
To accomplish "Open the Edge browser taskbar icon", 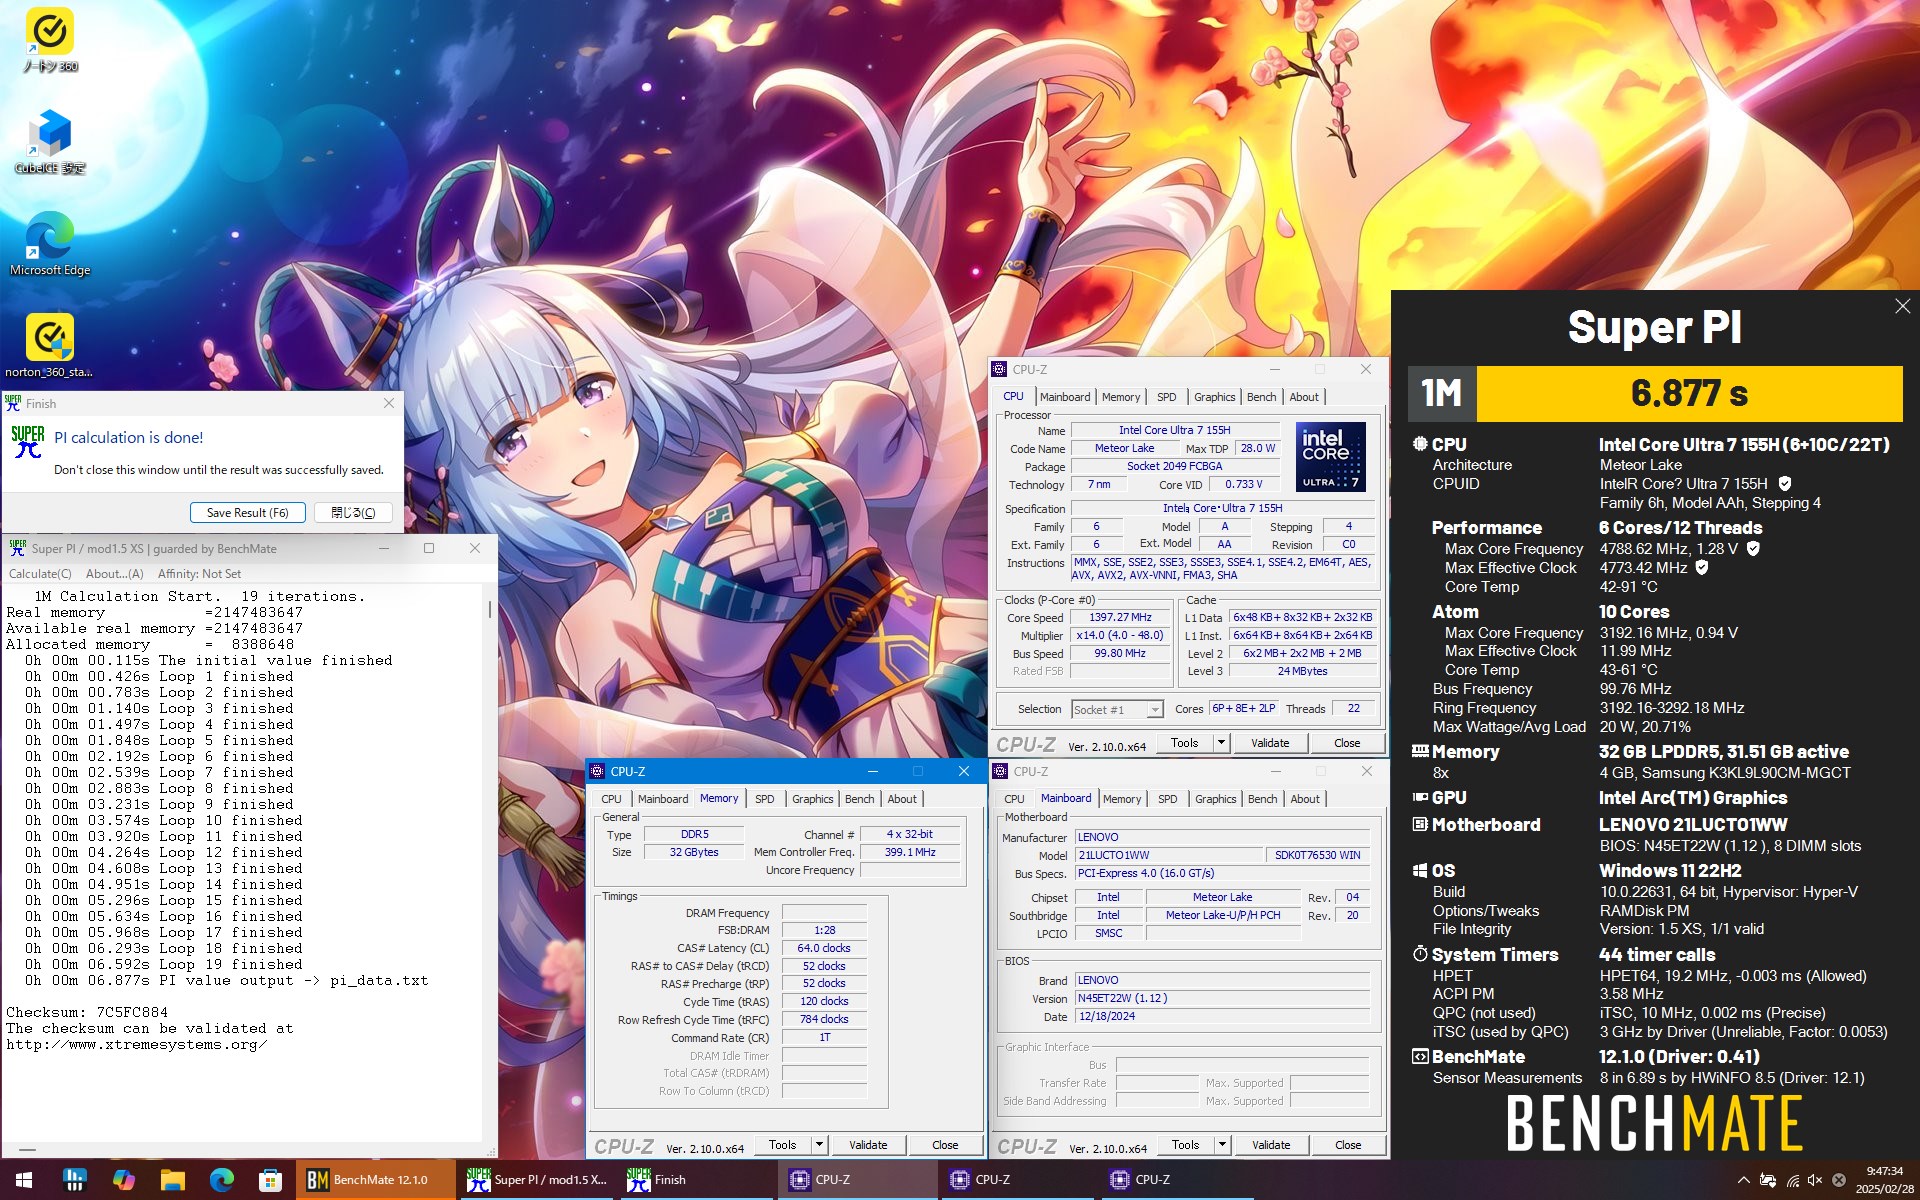I will point(222,1180).
